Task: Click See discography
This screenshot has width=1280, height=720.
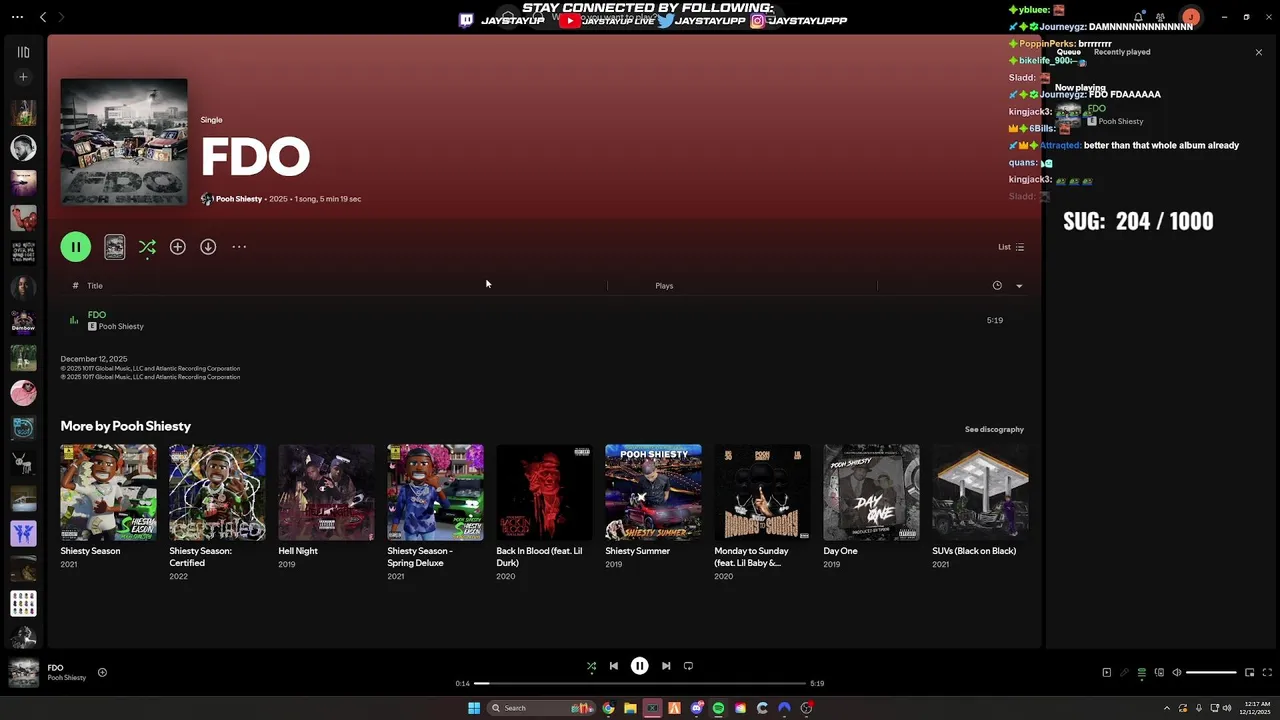Action: coord(994,430)
